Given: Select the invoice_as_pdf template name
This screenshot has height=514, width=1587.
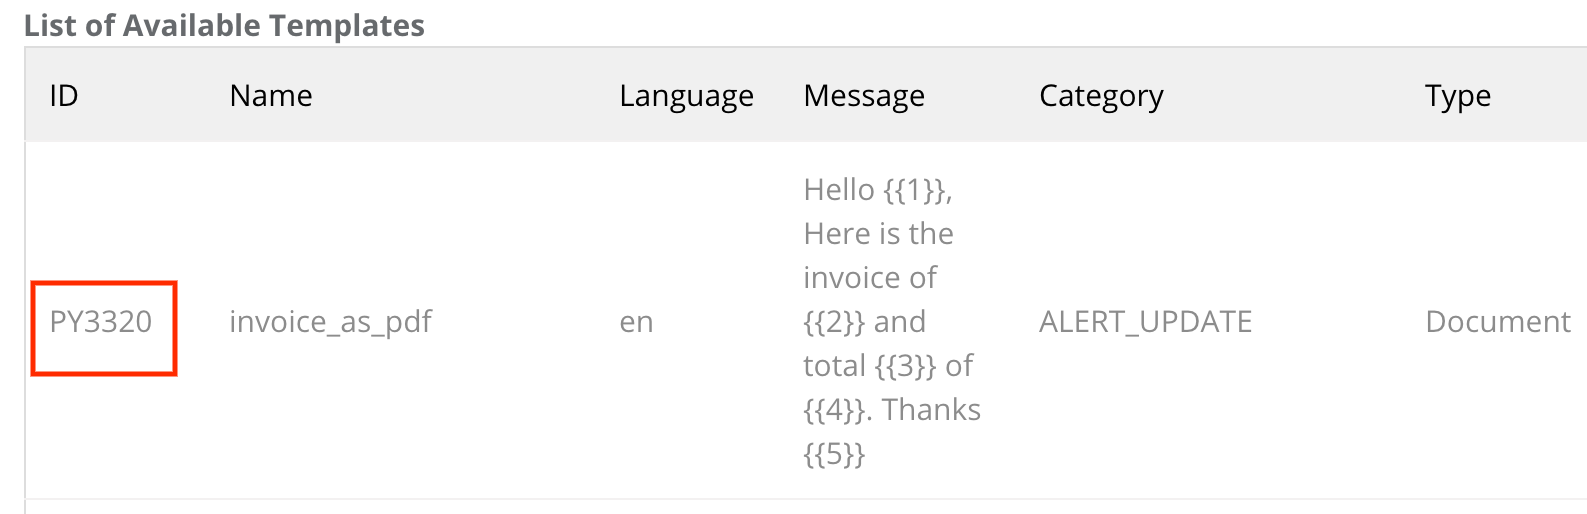Looking at the screenshot, I should click(331, 322).
